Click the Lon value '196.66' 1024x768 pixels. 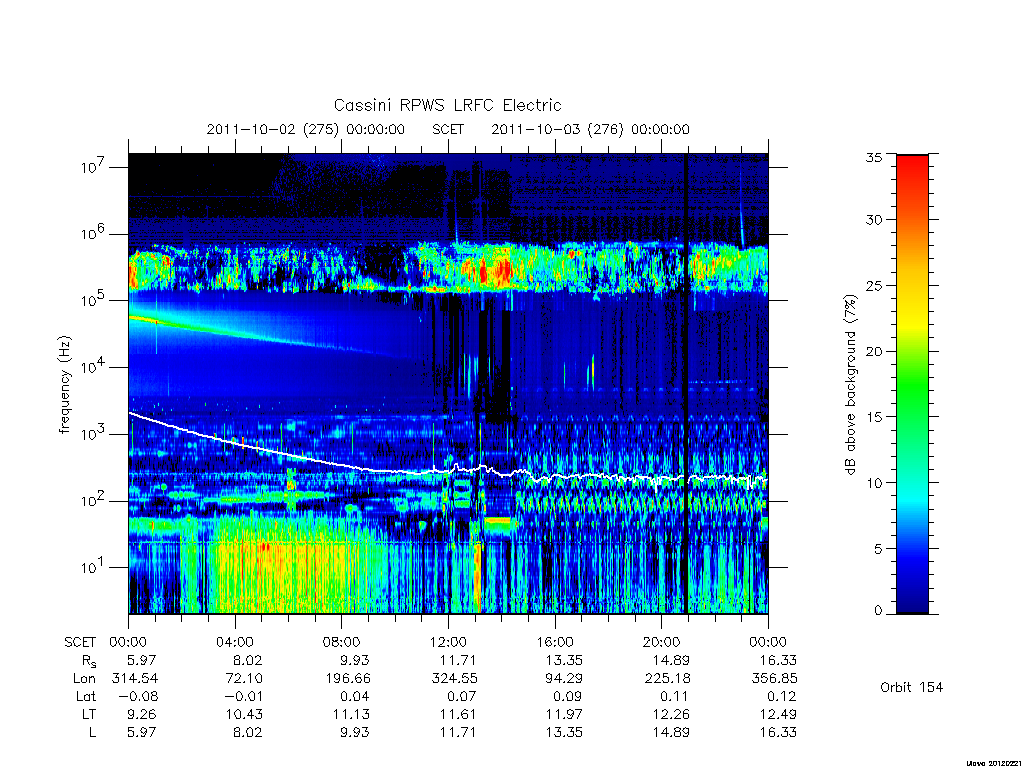(347, 679)
